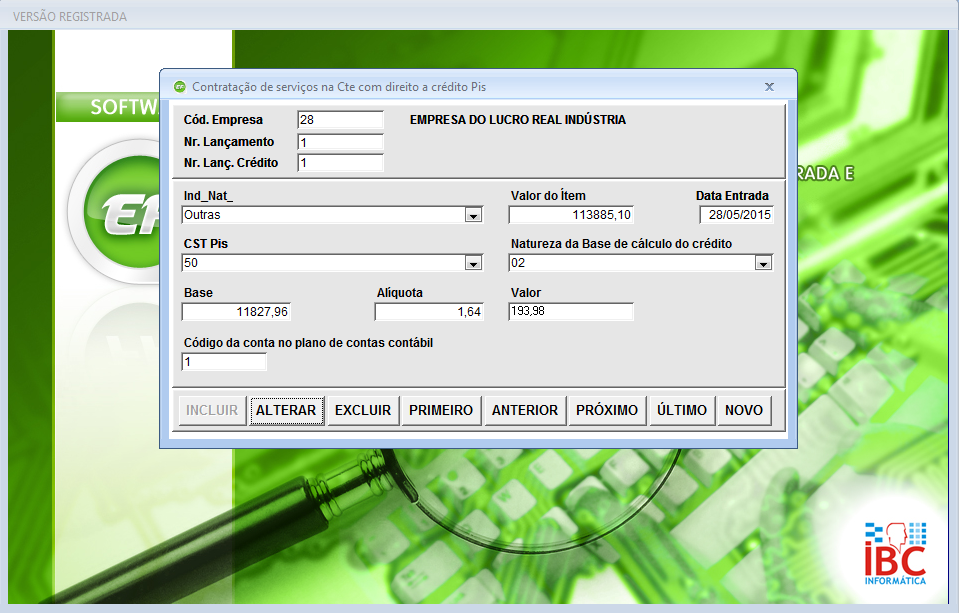Focus the Nr. Lanç. Crédito field
The width and height of the screenshot is (959, 613).
coord(341,163)
